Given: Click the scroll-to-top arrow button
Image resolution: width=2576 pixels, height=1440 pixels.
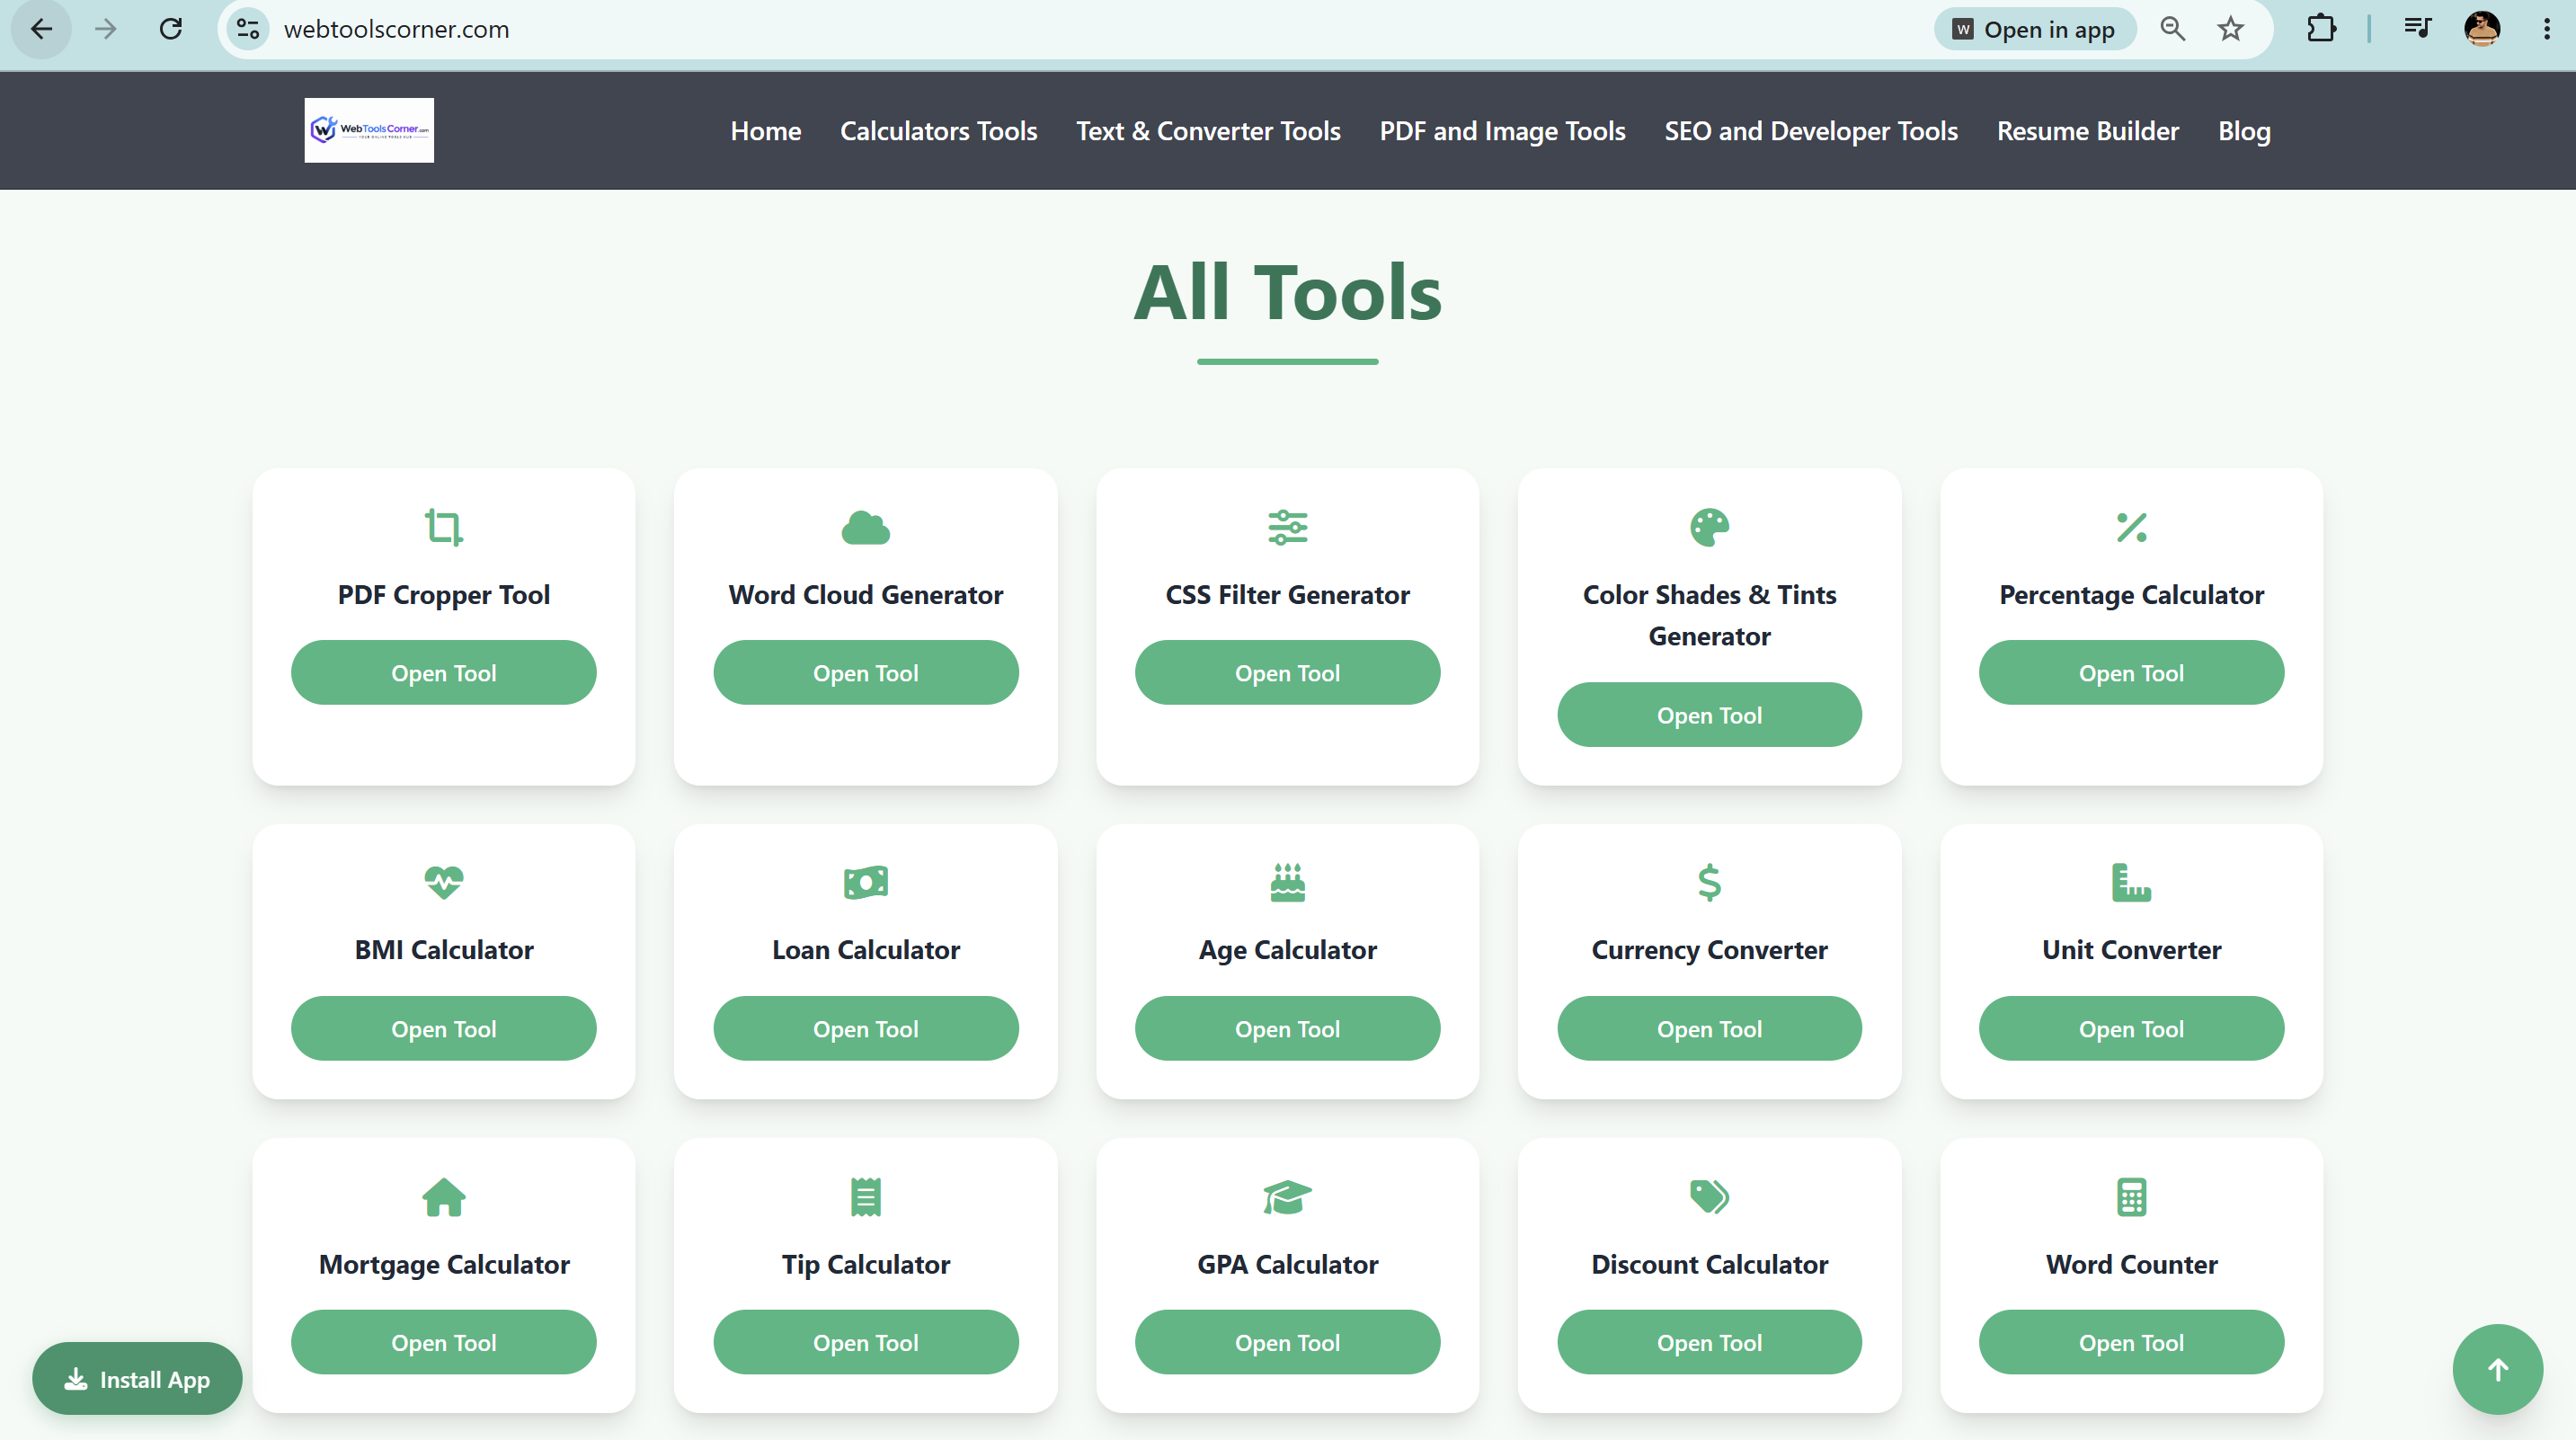Looking at the screenshot, I should 2498,1370.
